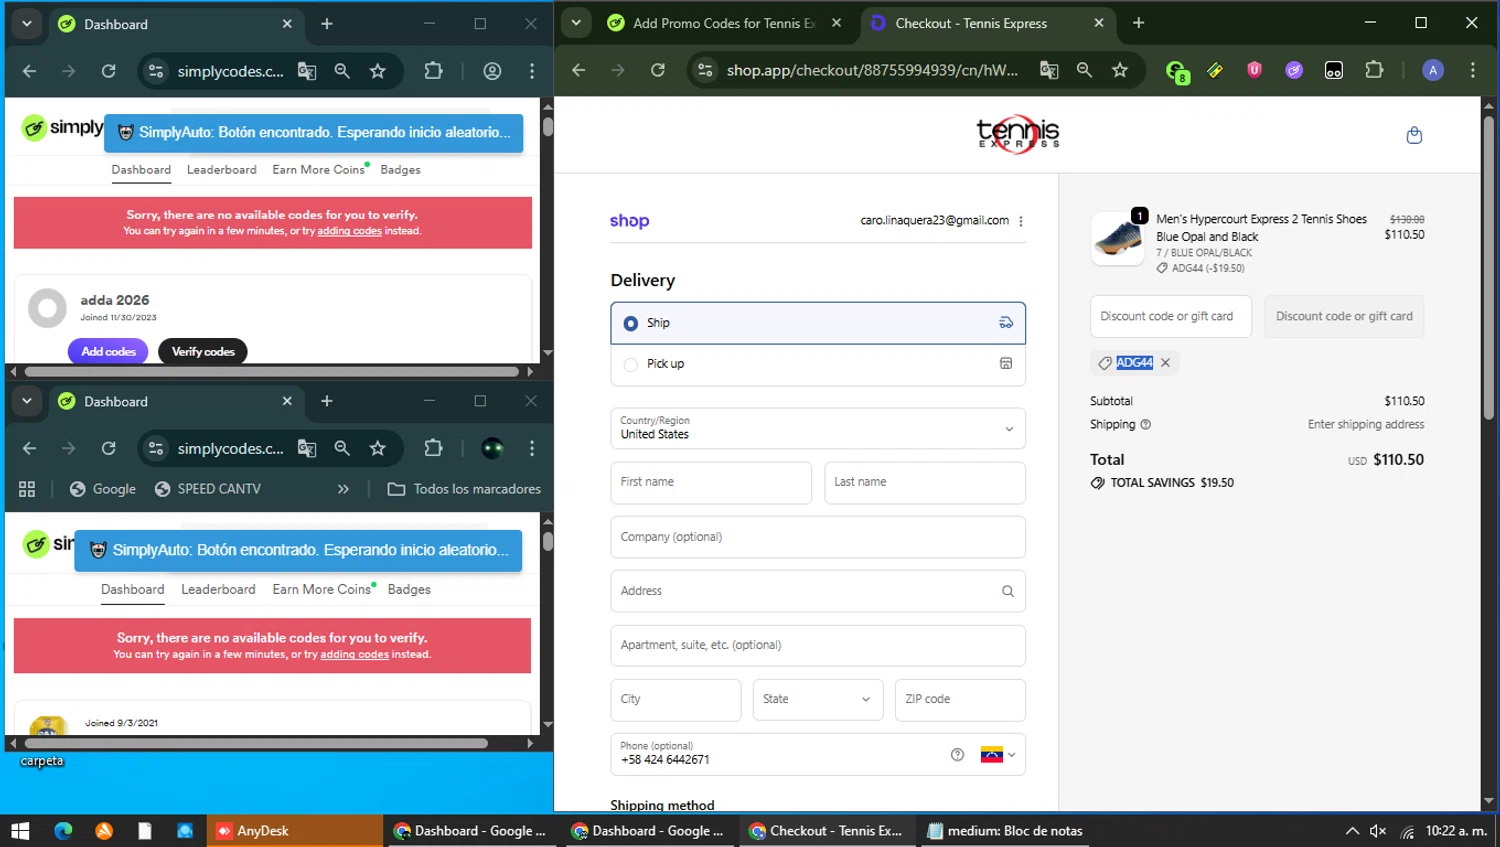Screen dimensions: 1500x847
Task: Open dark avatar profile icon in bottom-left Dashboard window
Action: click(x=492, y=448)
